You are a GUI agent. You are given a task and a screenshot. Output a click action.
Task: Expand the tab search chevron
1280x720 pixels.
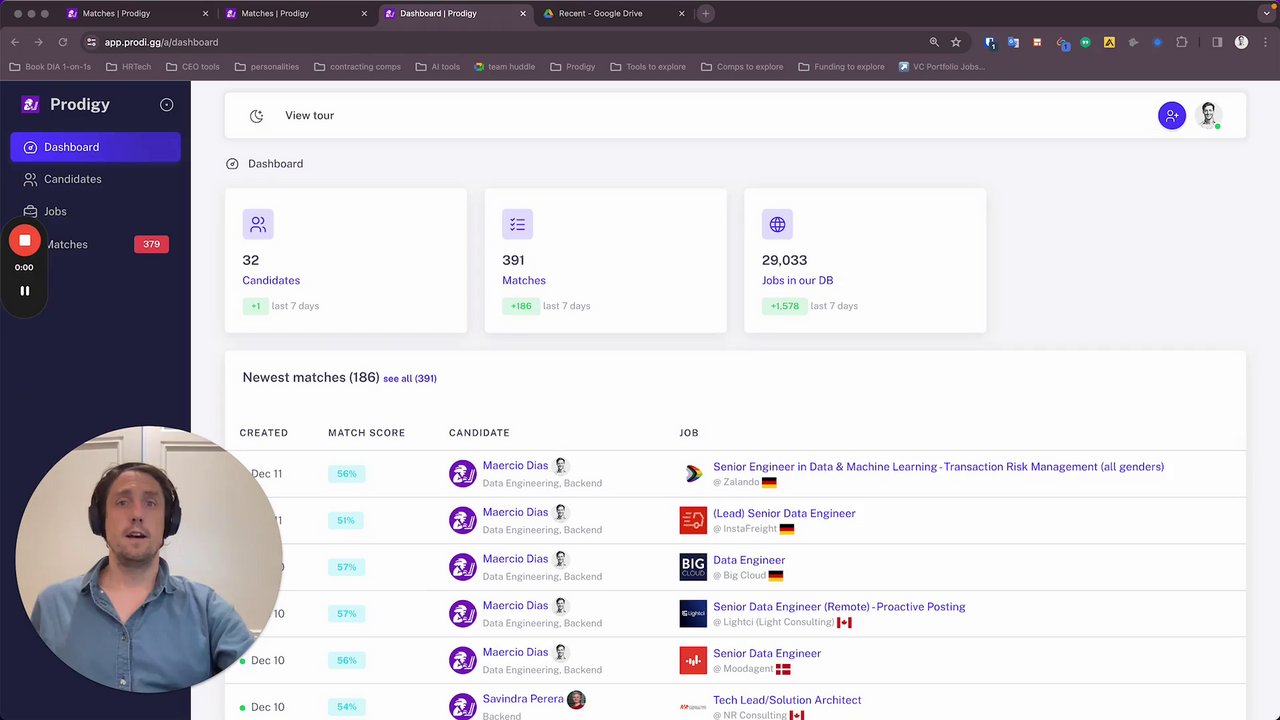click(x=1268, y=13)
